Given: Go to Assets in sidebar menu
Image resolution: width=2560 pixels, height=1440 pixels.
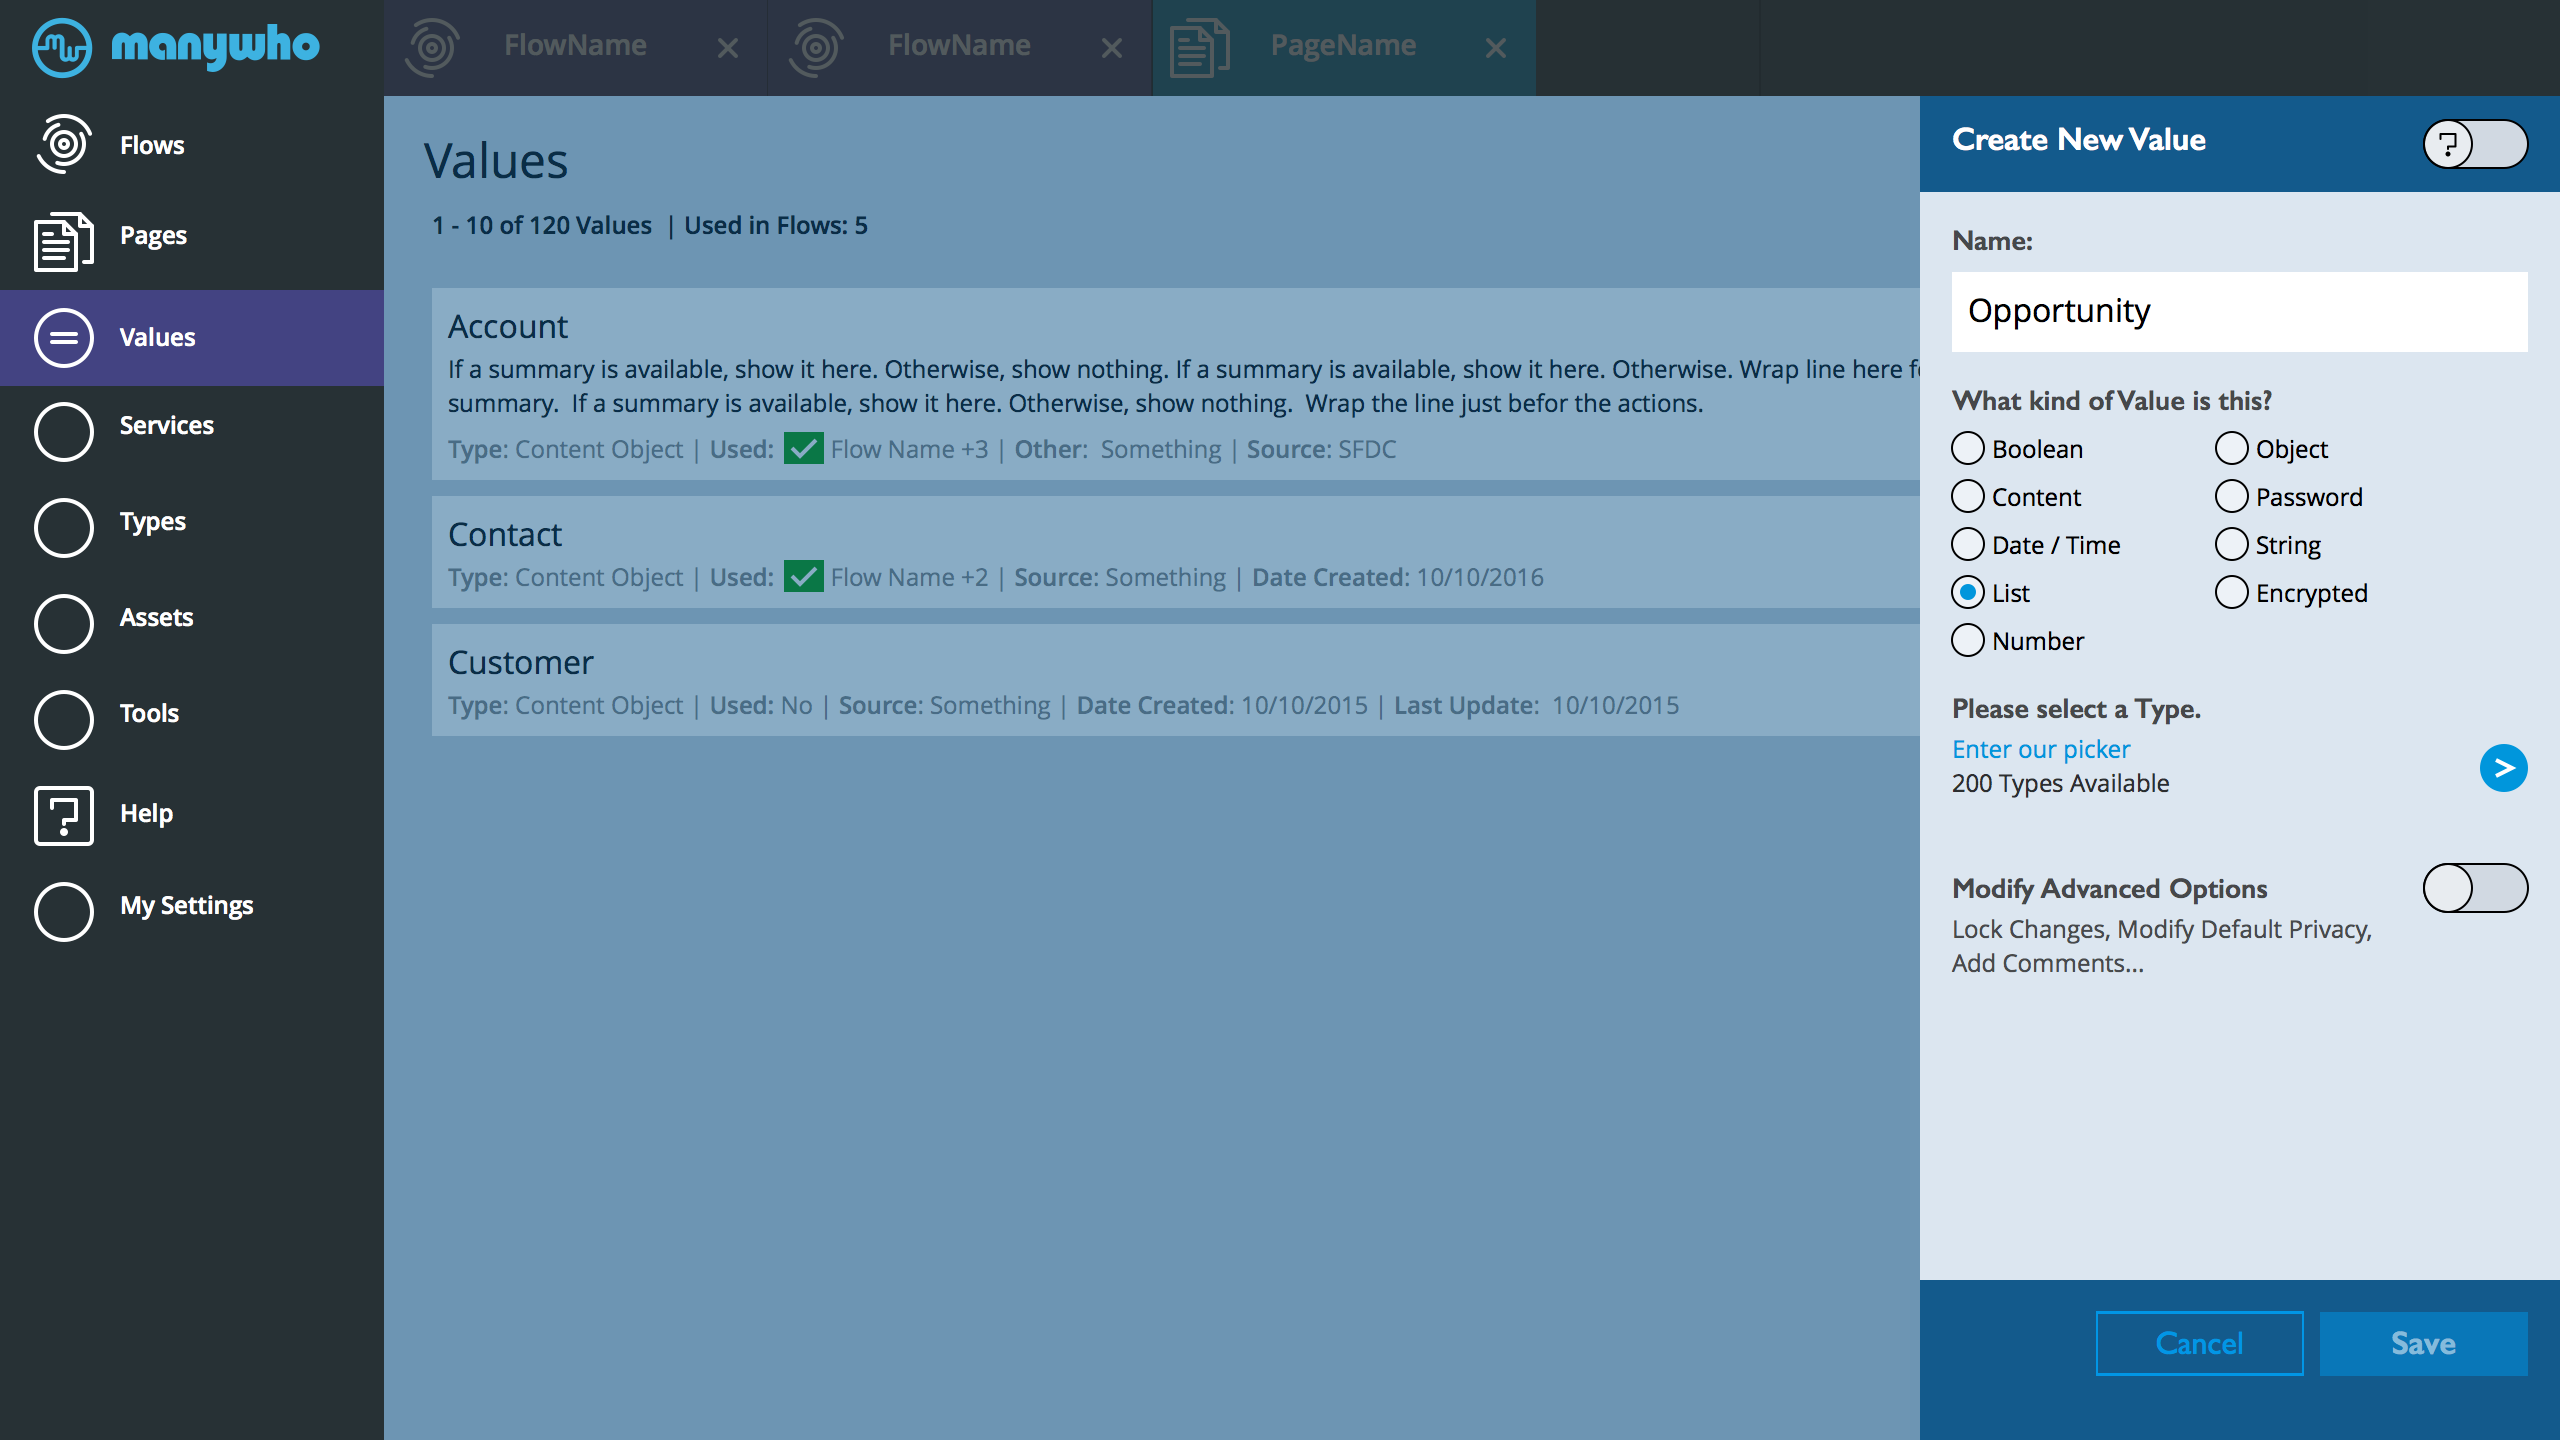Looking at the screenshot, I should coord(156,617).
